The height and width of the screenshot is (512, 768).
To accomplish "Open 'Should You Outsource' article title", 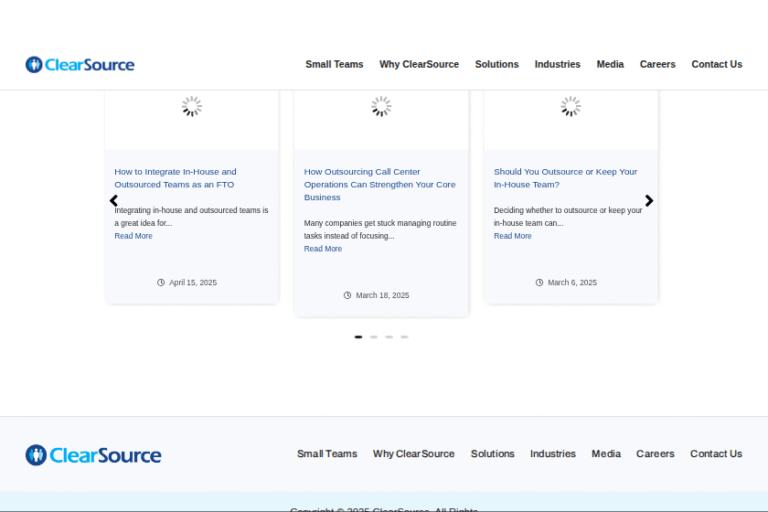I will point(565,178).
